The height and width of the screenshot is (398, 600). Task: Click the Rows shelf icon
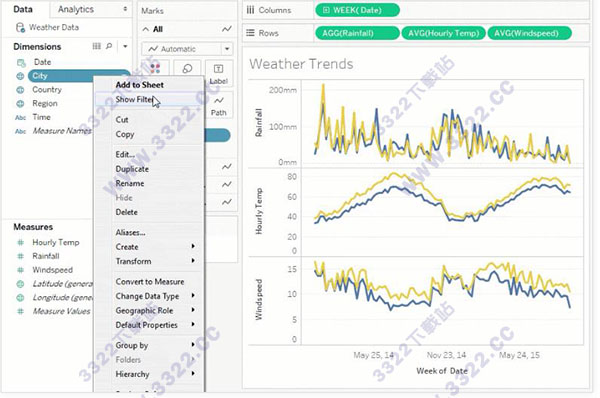point(250,33)
